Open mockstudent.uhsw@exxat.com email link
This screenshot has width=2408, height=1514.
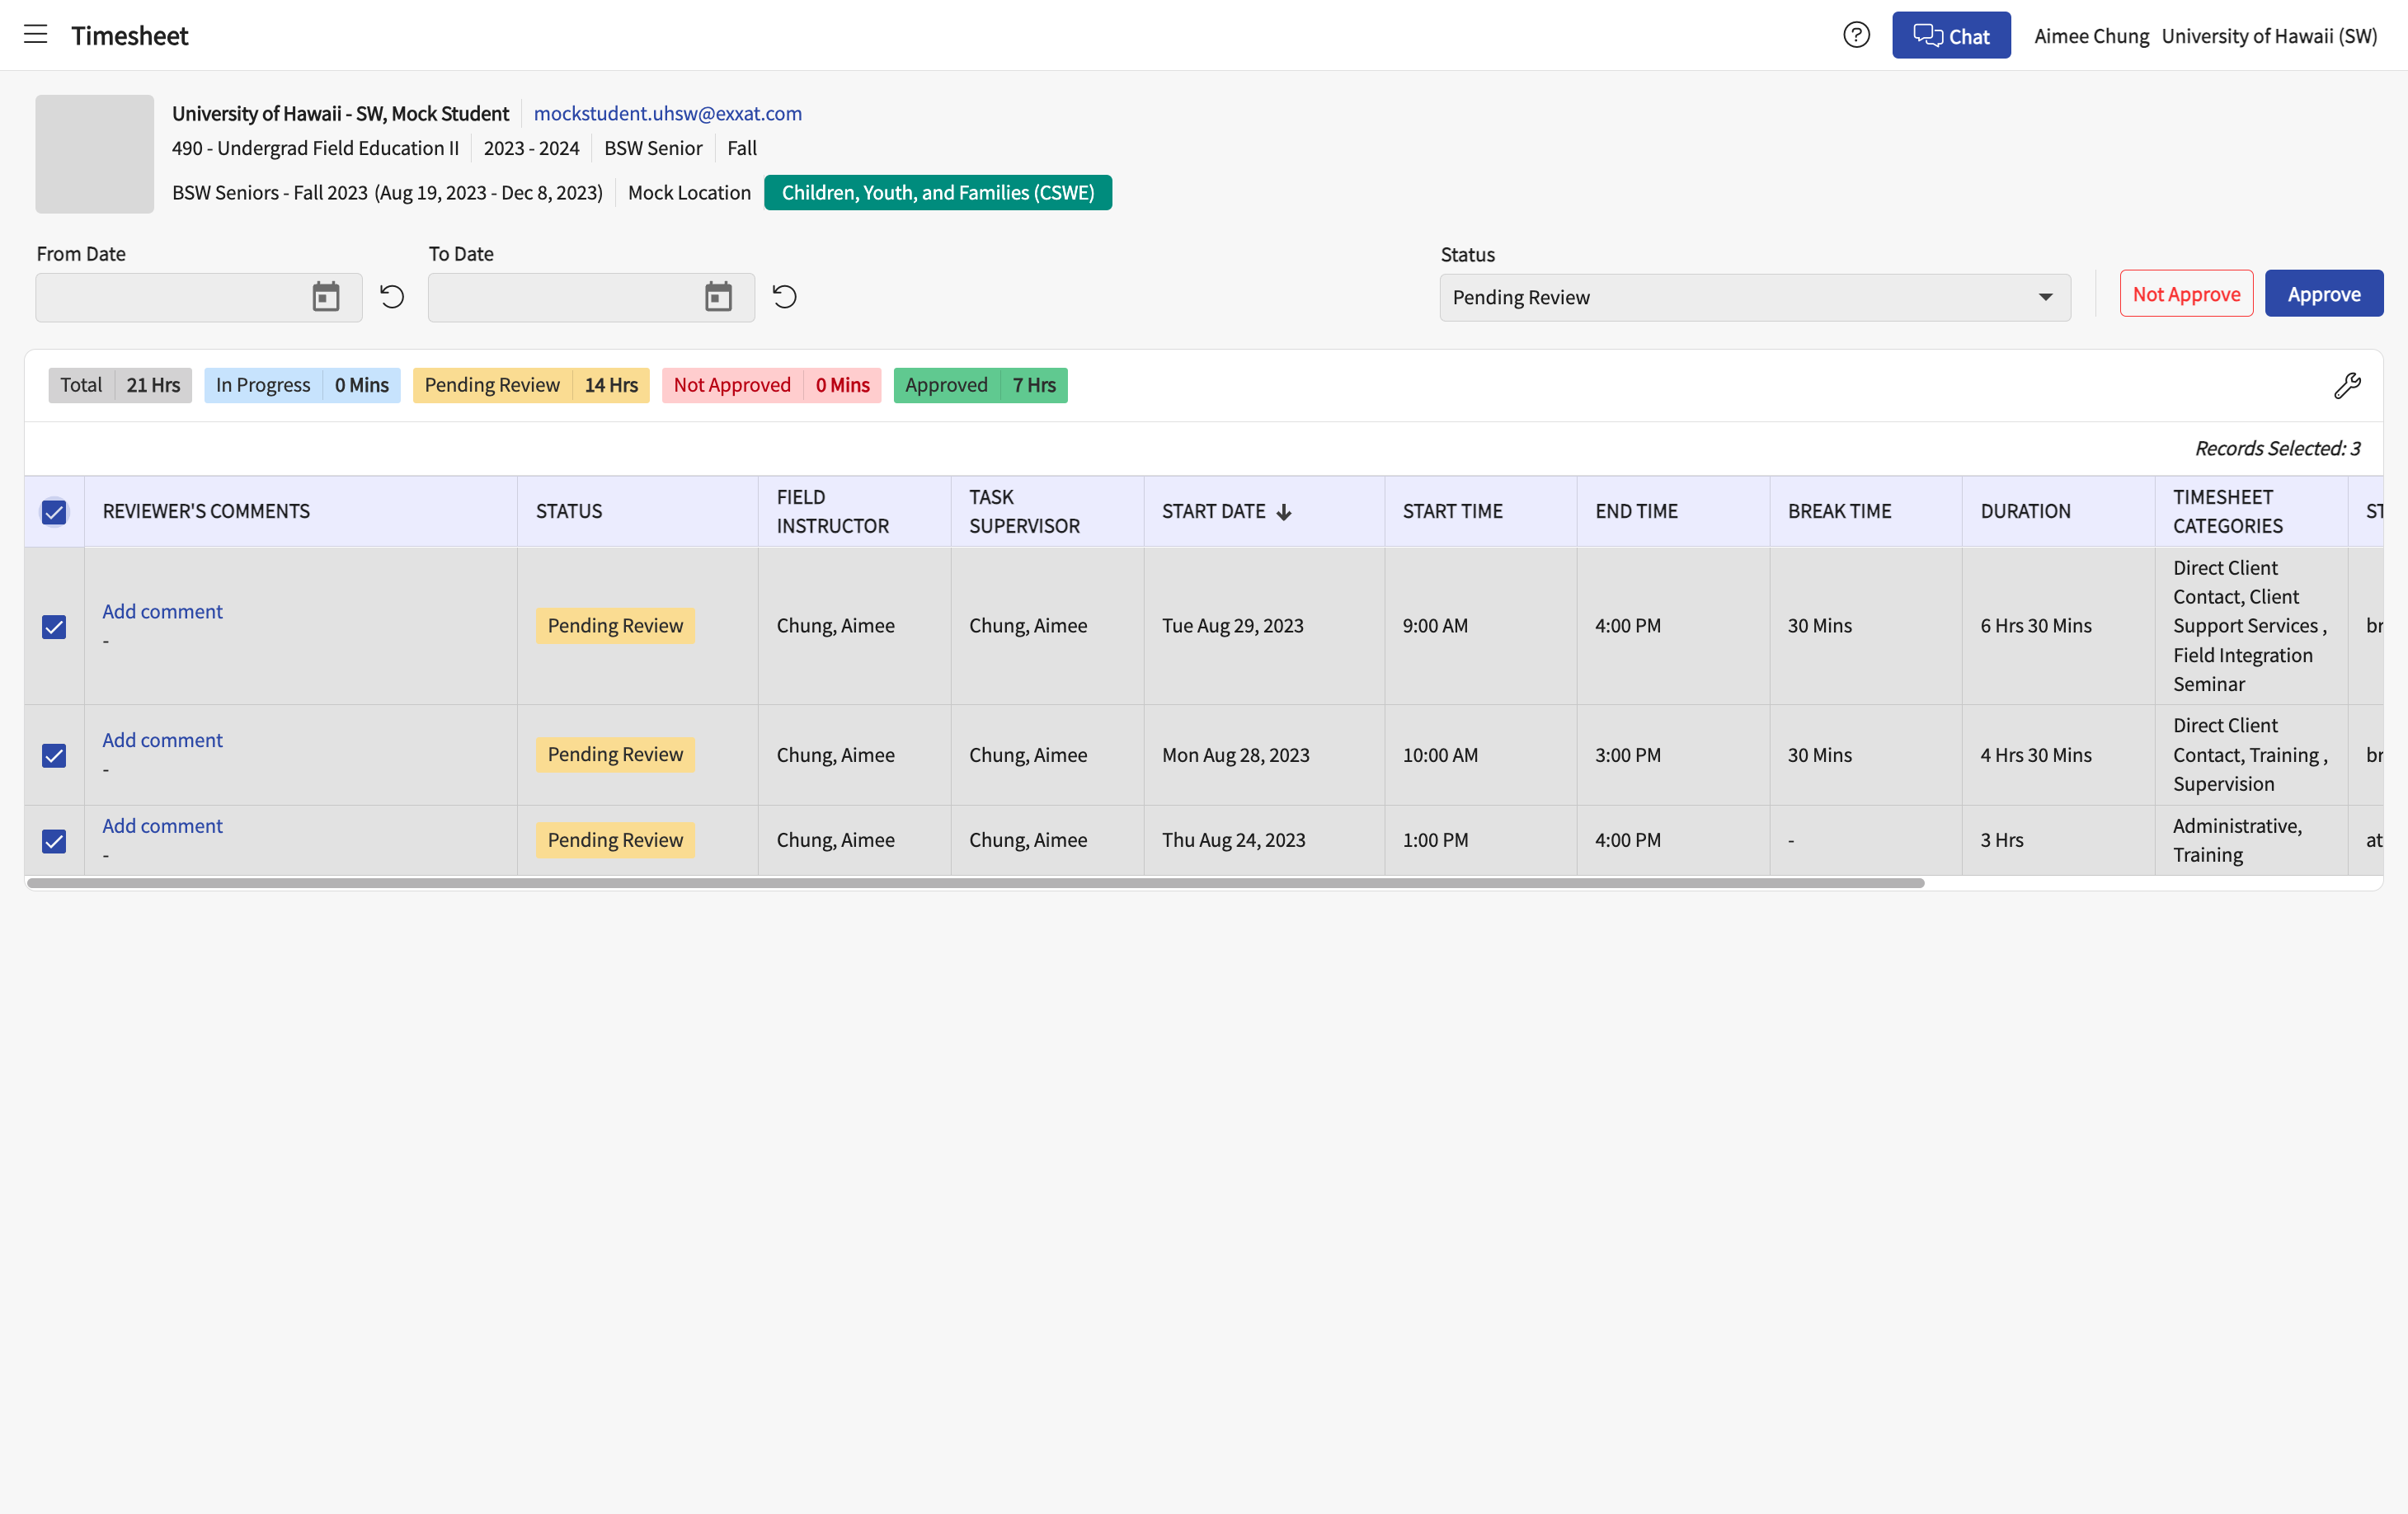pyautogui.click(x=667, y=113)
